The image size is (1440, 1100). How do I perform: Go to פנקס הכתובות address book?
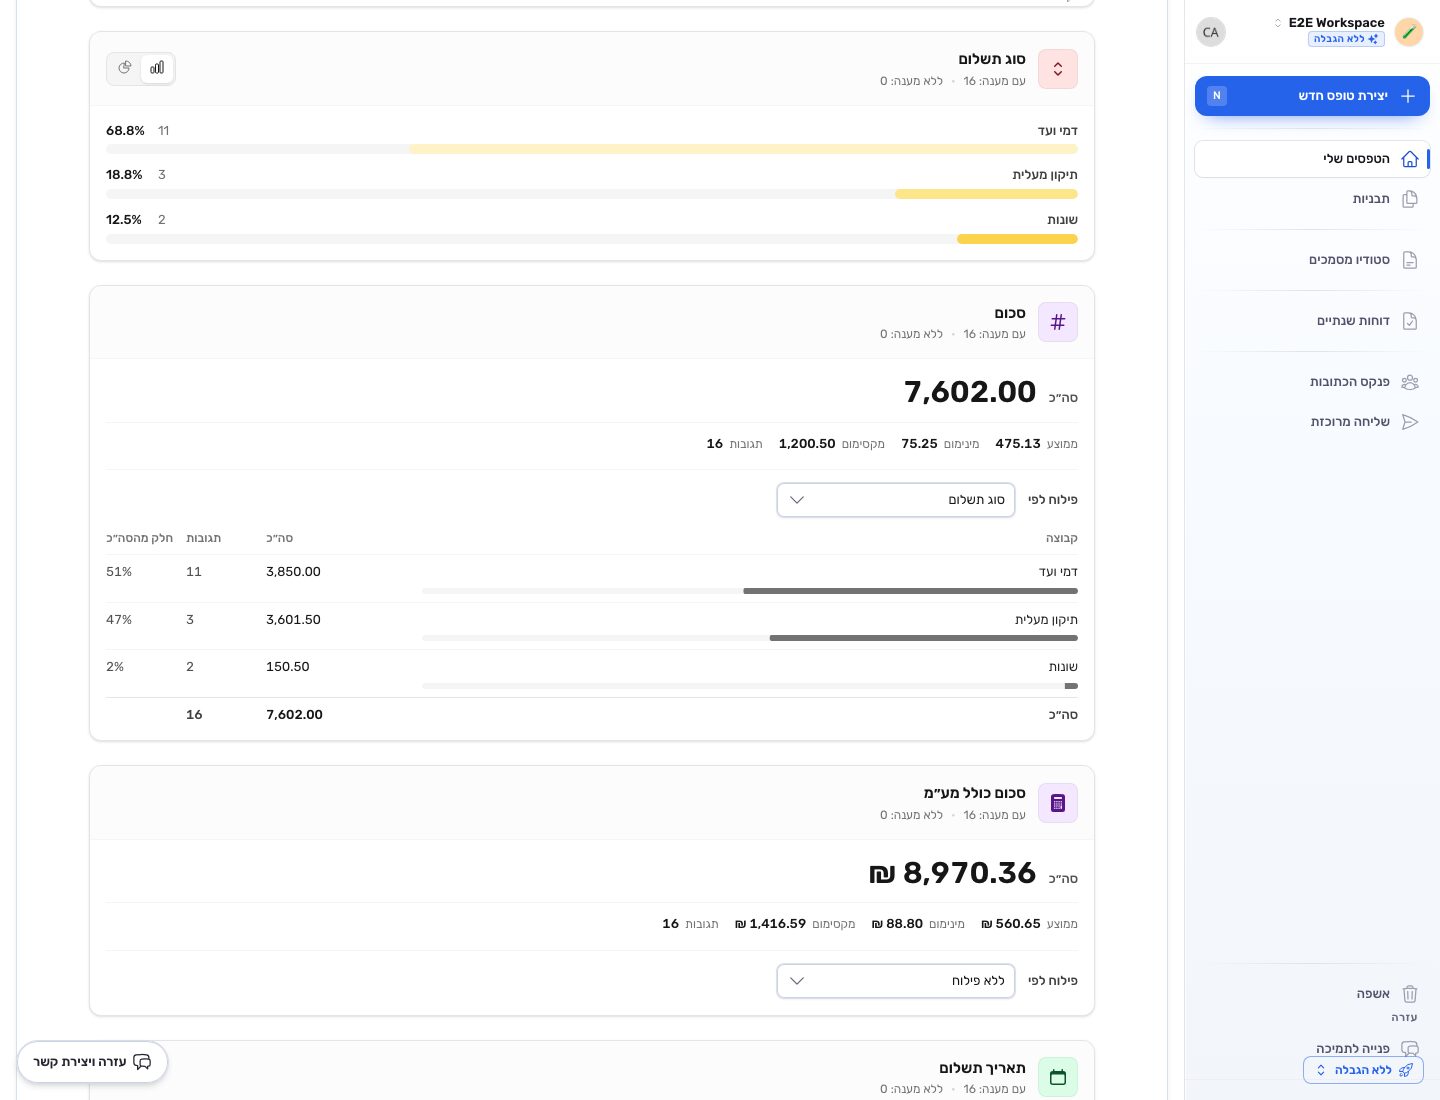click(1312, 382)
